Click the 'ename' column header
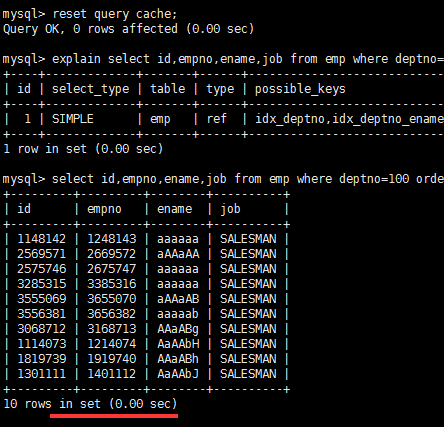The height and width of the screenshot is (427, 444). tap(174, 209)
